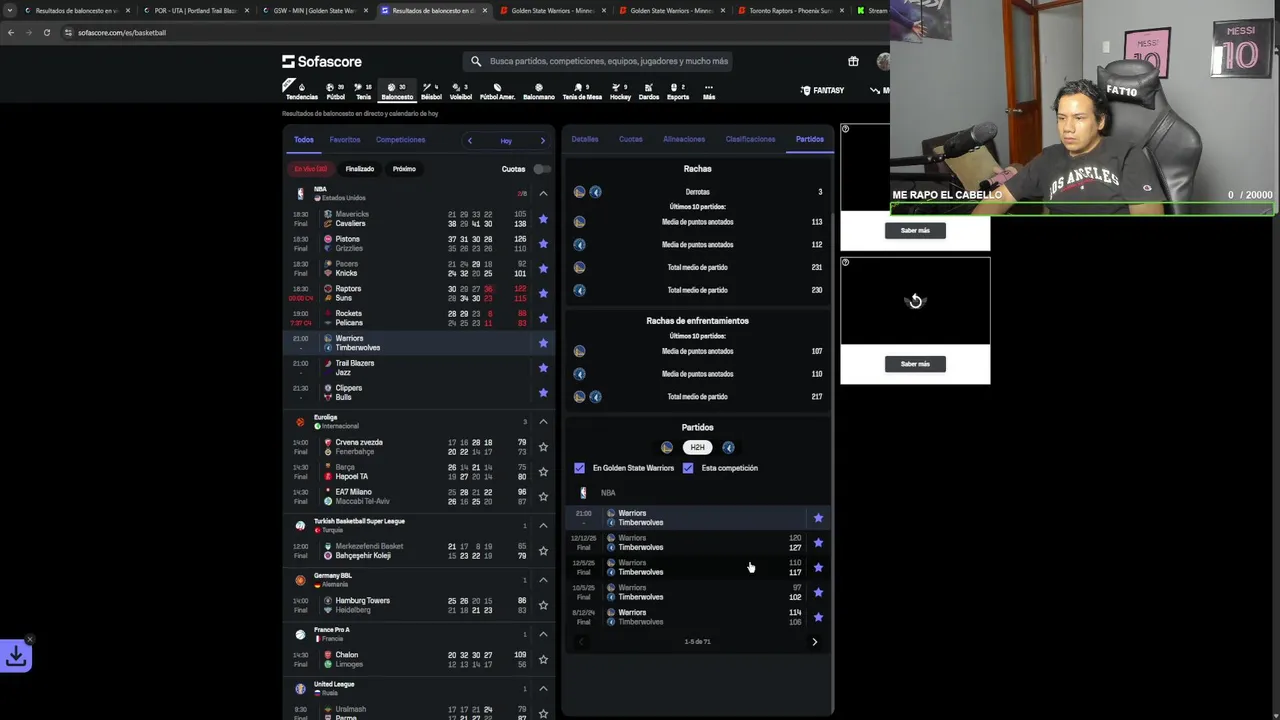Open the Hockey category
This screenshot has width=1280, height=720.
(620, 91)
